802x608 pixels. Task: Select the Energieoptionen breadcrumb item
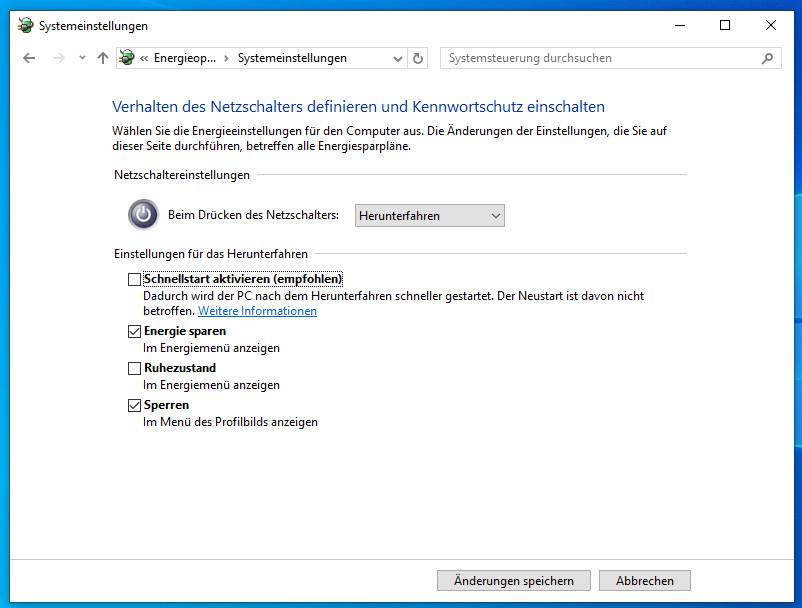click(184, 58)
